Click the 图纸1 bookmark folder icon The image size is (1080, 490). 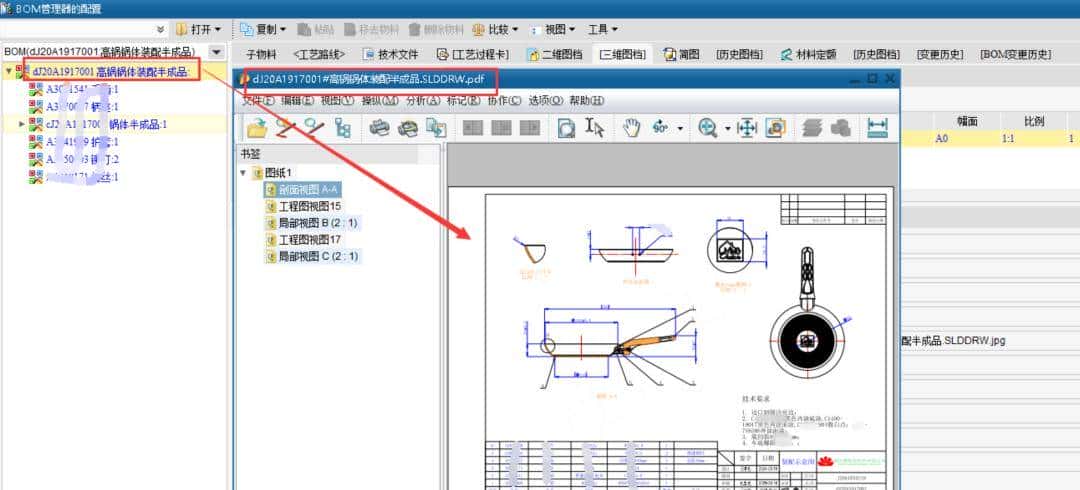[x=258, y=172]
